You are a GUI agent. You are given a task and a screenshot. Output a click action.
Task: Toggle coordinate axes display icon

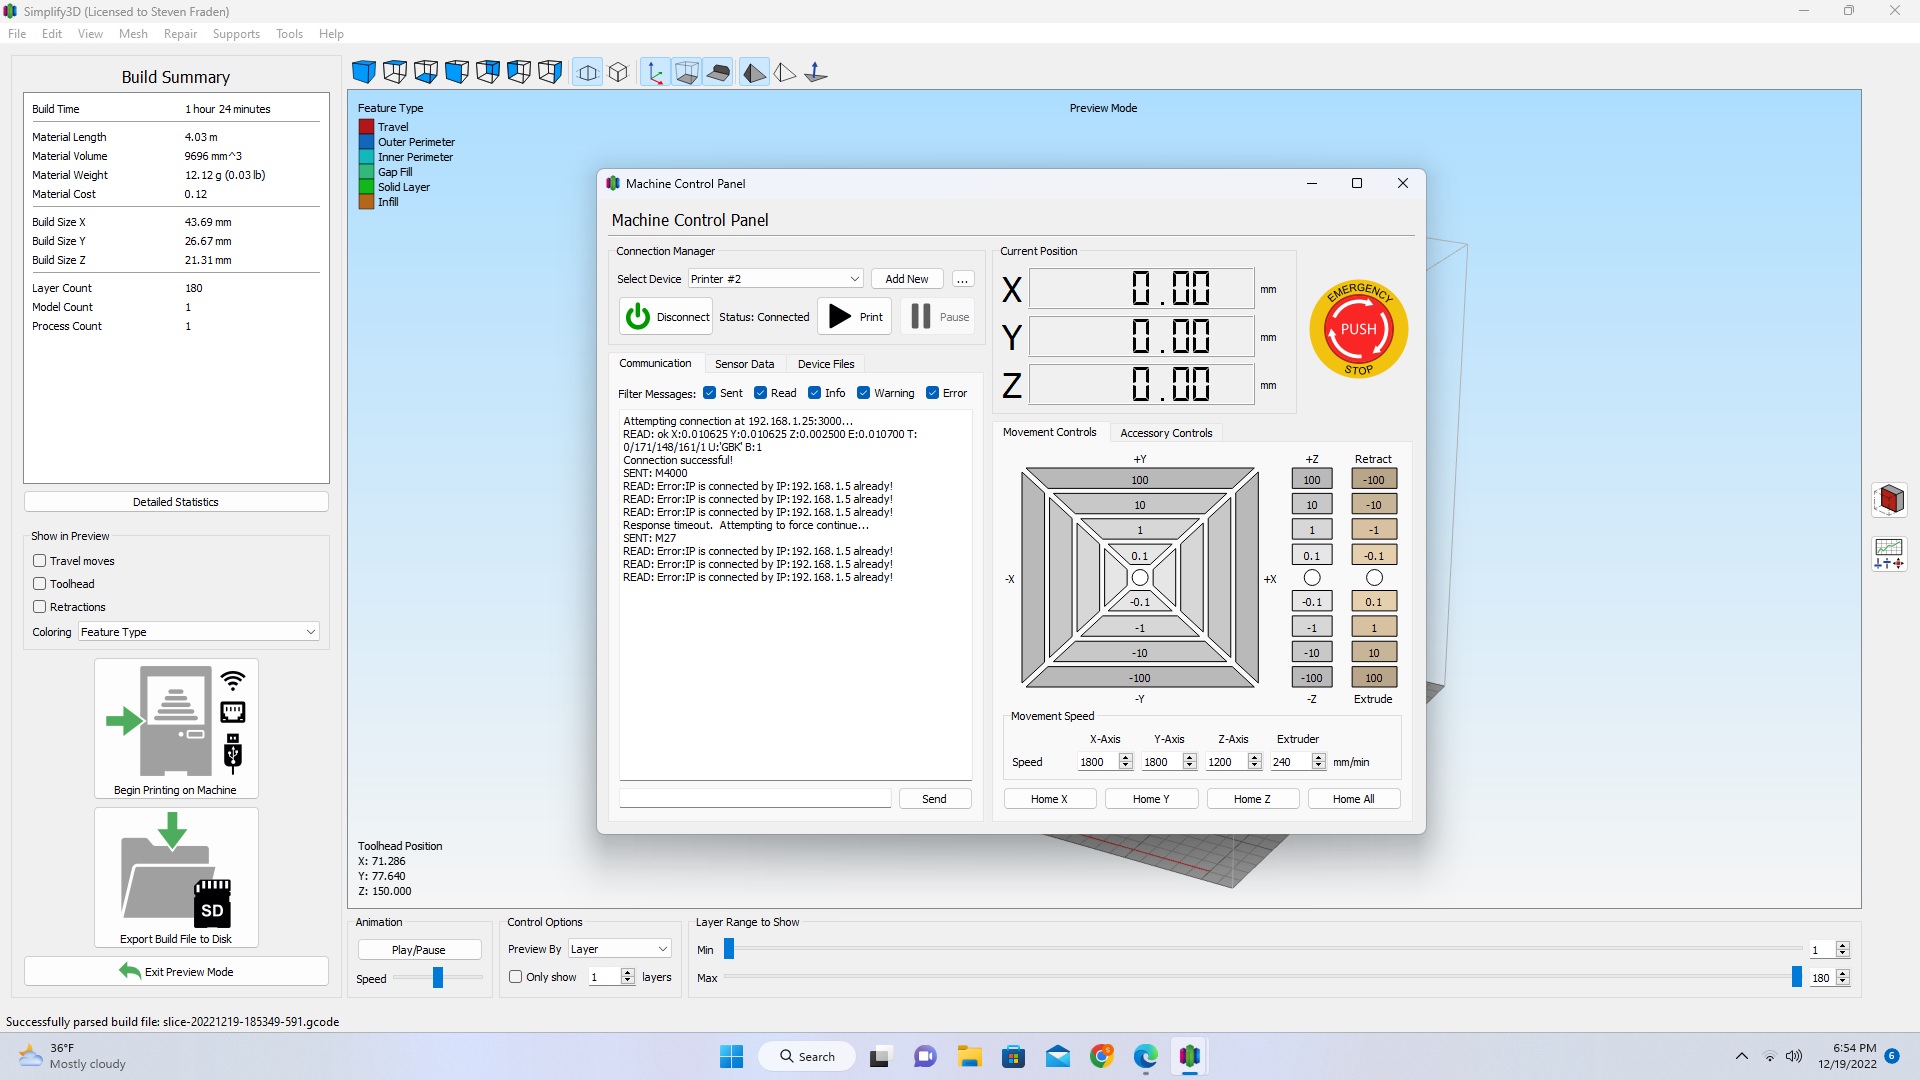click(x=655, y=72)
